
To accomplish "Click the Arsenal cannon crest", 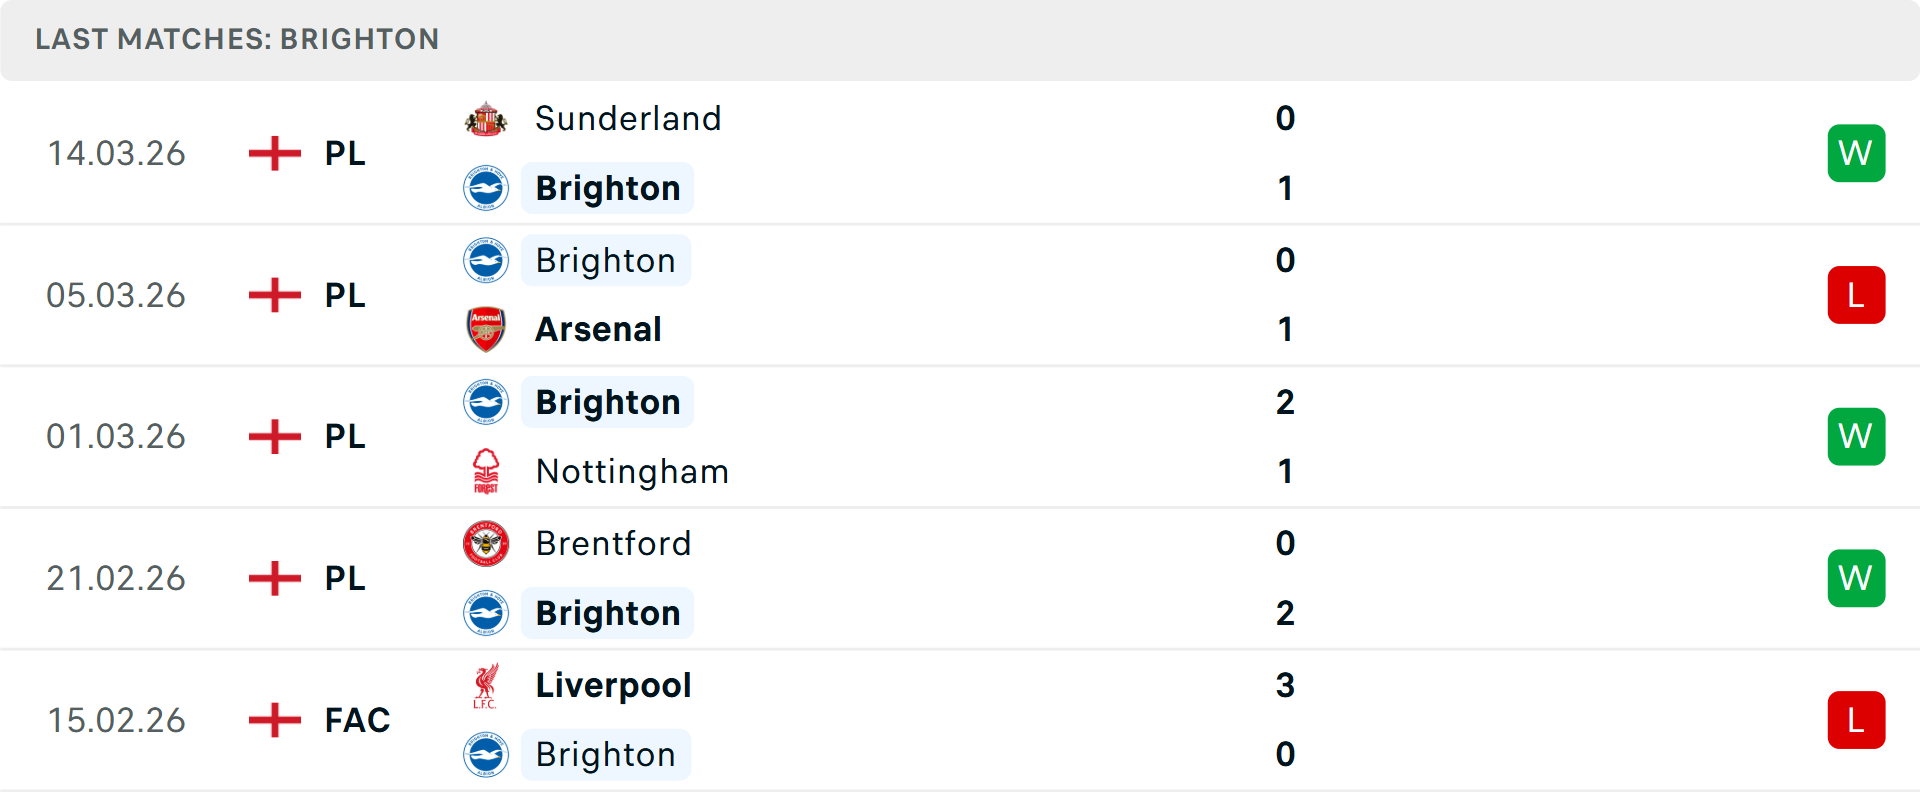I will 486,329.
